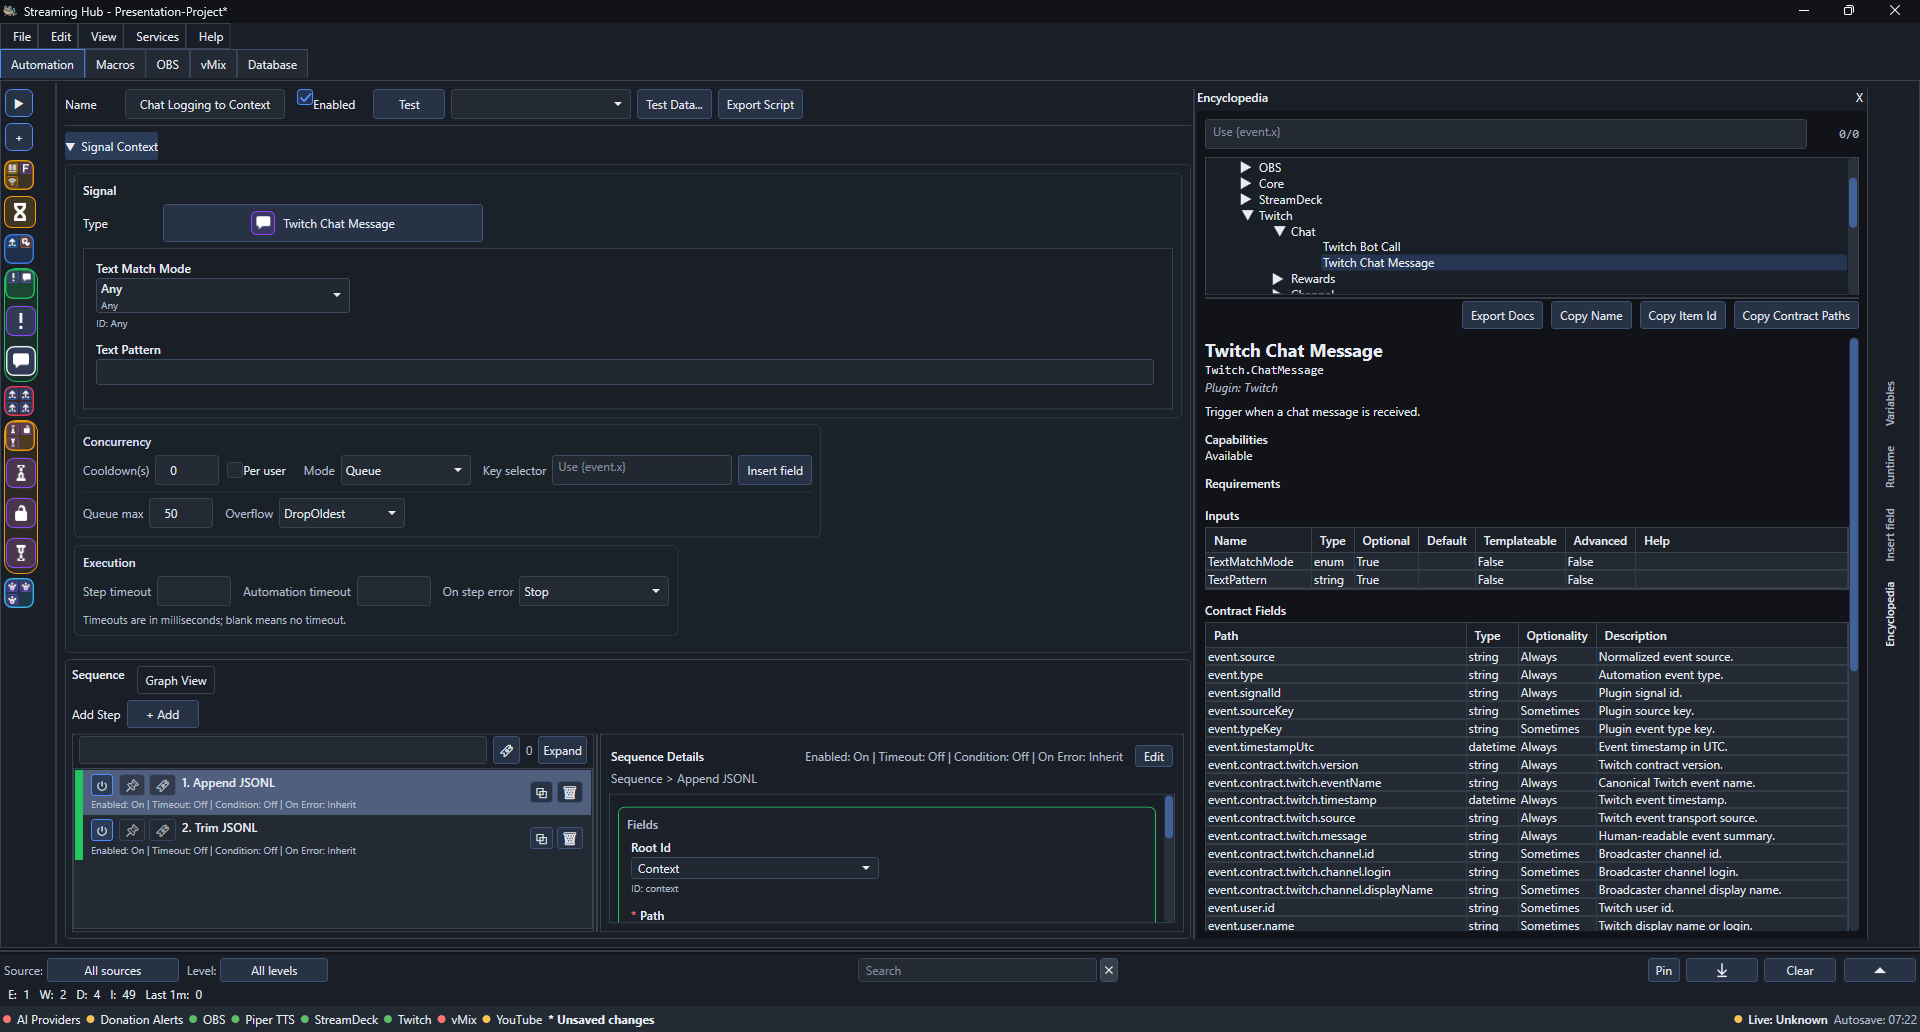The width and height of the screenshot is (1920, 1032).
Task: Select the highlighted chat bubble automation icon
Action: pos(20,361)
